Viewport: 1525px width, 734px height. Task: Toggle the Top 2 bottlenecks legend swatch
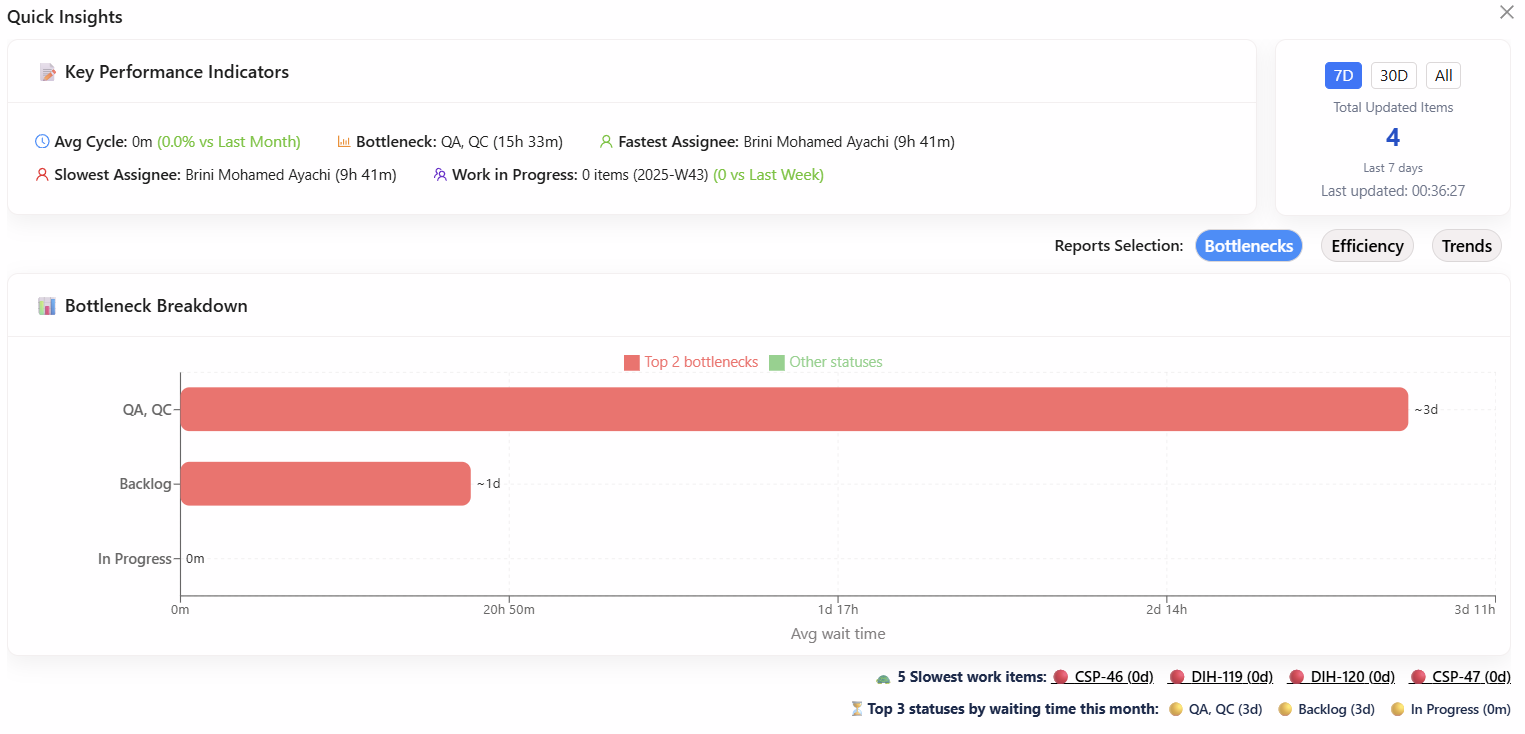tap(632, 363)
